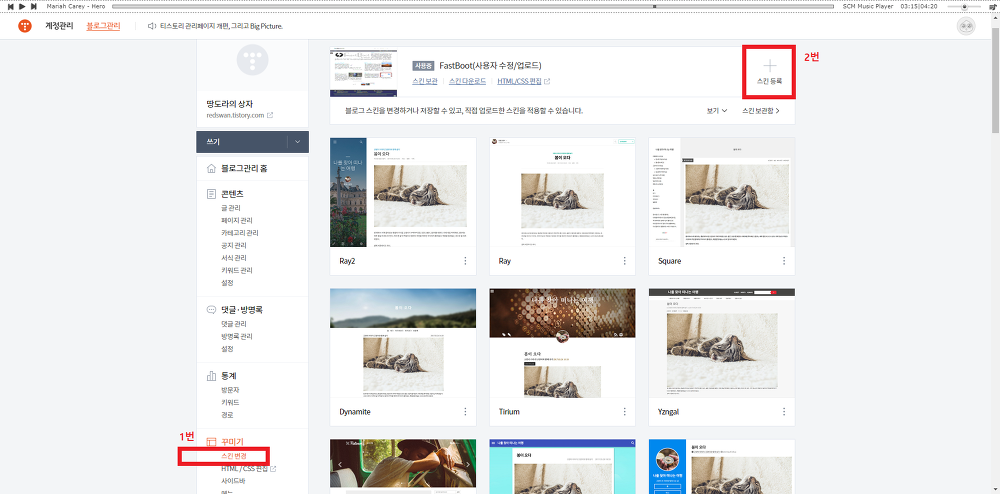The image size is (1000, 494).
Task: Adjust the music player volume slider
Action: 964,6
